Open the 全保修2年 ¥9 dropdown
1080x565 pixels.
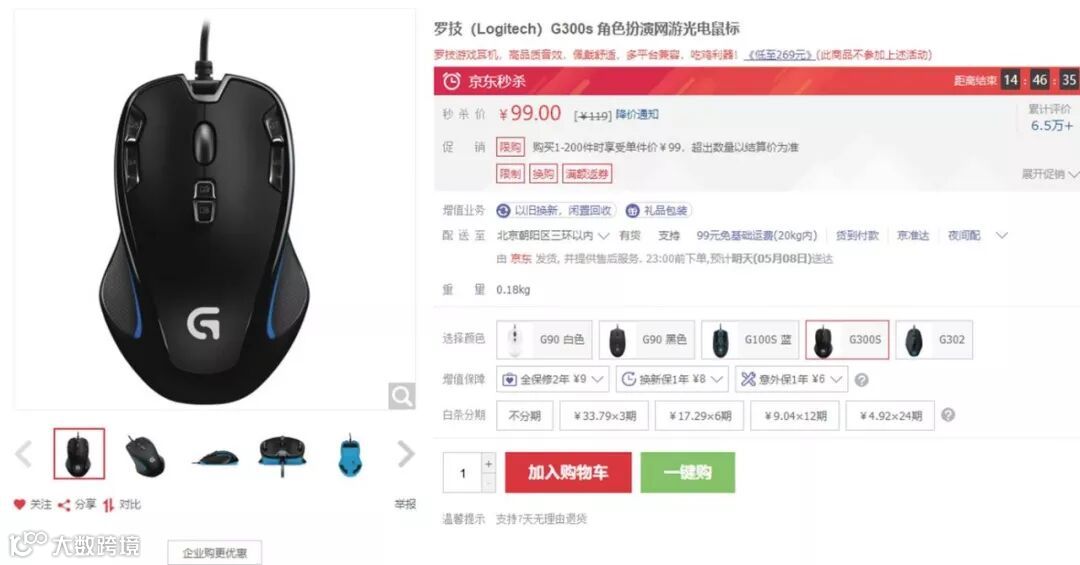tap(552, 379)
